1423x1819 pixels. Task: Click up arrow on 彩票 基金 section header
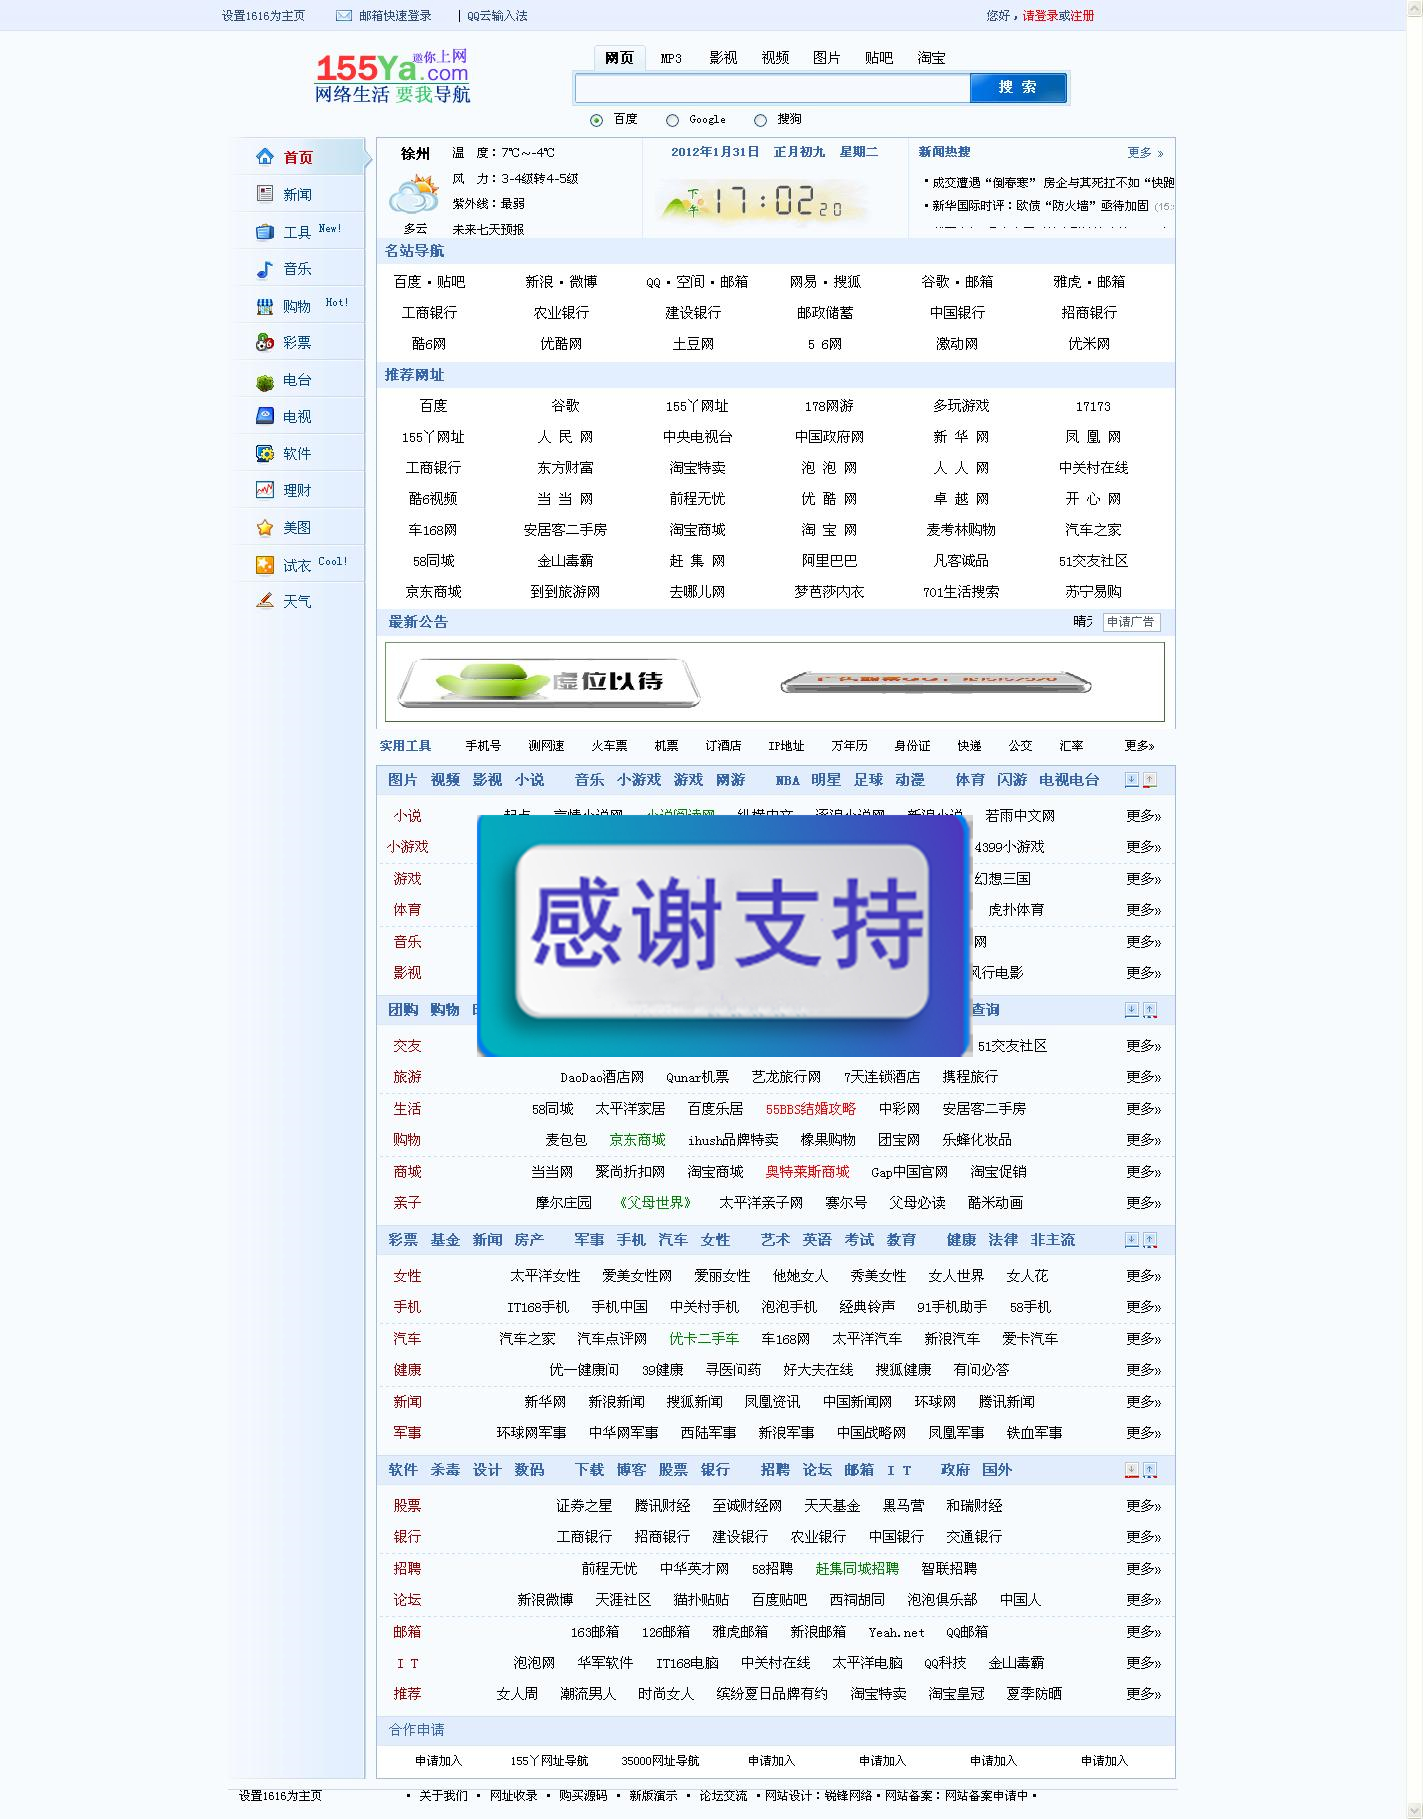(1150, 1240)
